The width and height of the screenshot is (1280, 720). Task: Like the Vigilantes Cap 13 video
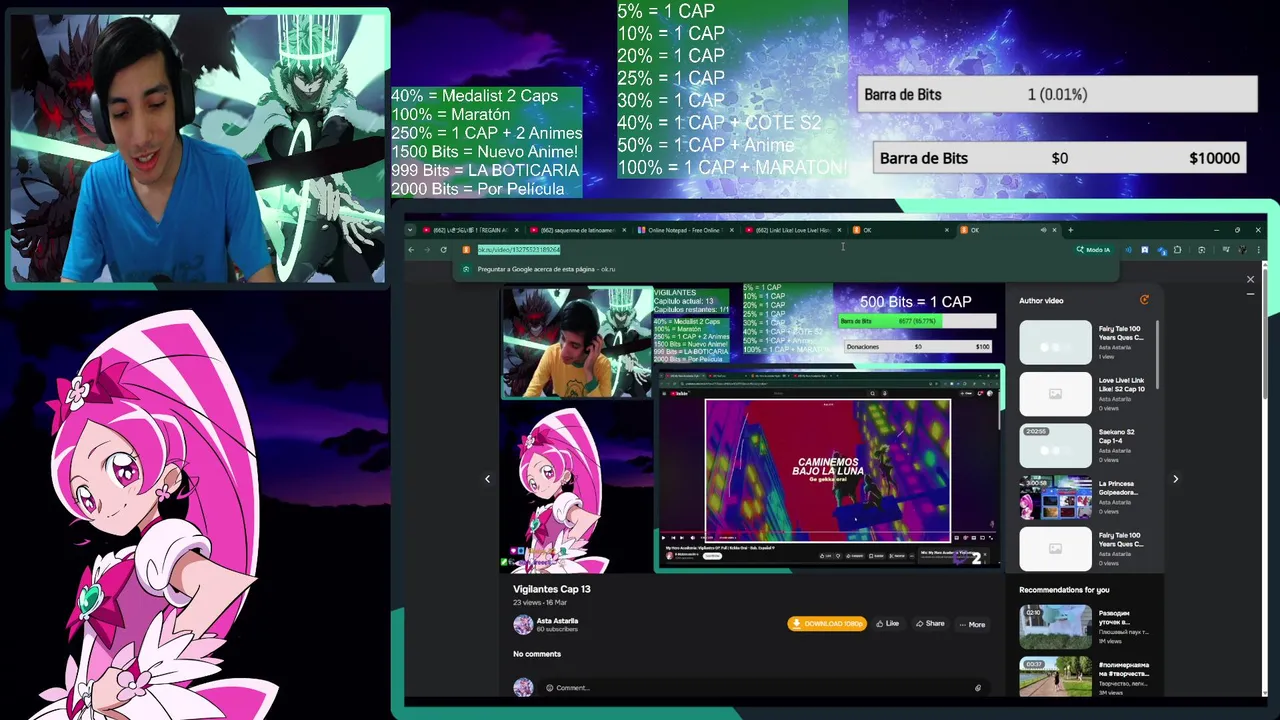pyautogui.click(x=887, y=624)
